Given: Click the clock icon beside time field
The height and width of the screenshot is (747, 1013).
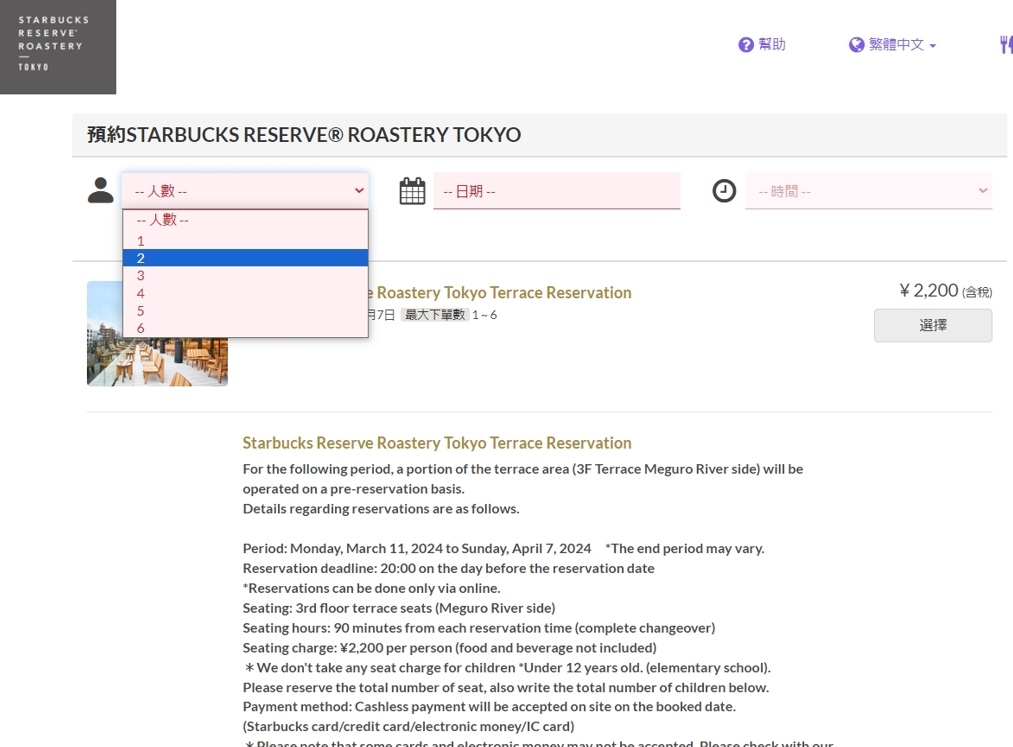Looking at the screenshot, I should pos(724,191).
